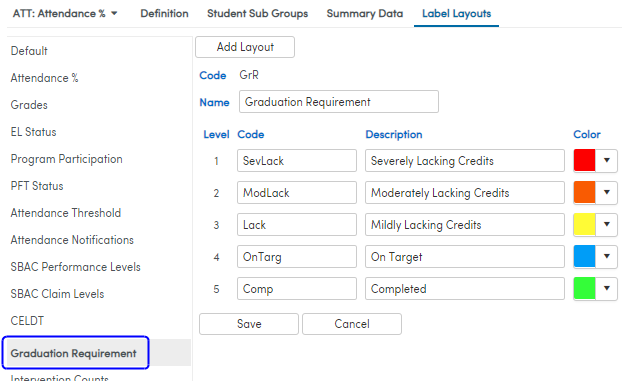Edit the OnTarg code field

[x=297, y=257]
